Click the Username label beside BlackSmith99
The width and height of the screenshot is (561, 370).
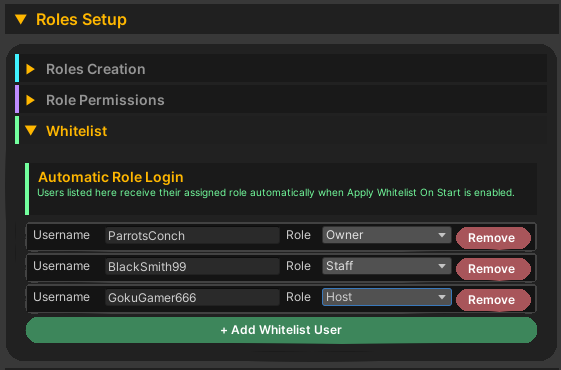[x=61, y=266]
